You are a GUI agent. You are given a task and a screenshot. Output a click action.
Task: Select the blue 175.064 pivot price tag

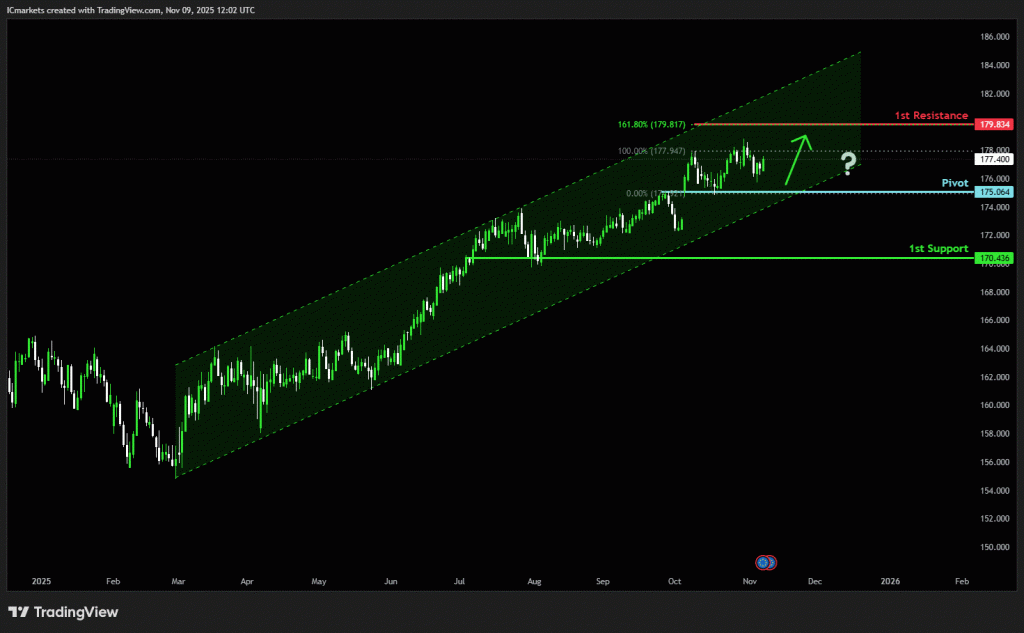995,191
